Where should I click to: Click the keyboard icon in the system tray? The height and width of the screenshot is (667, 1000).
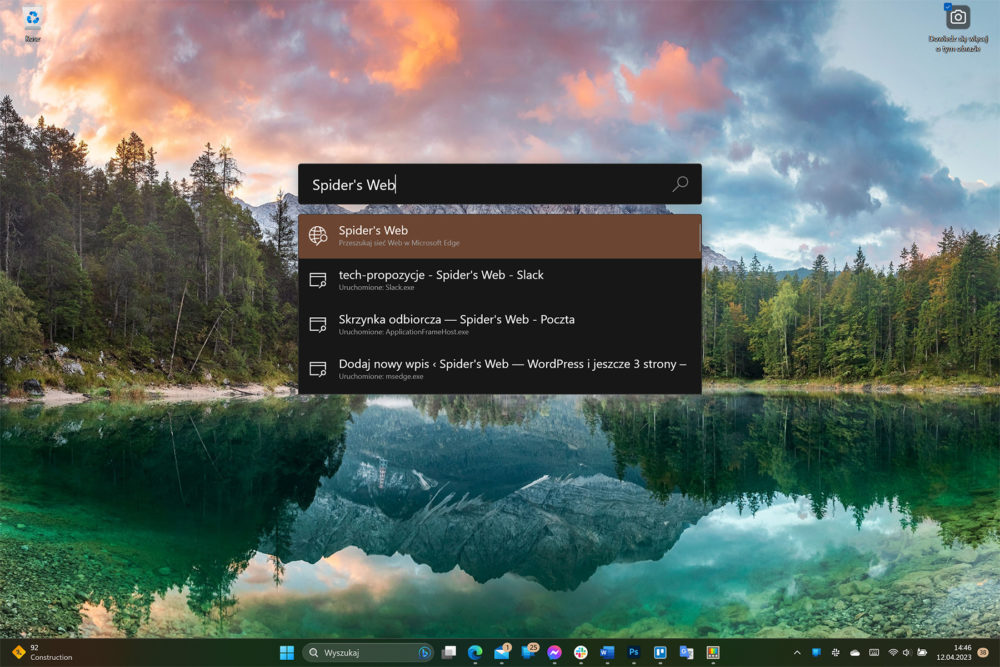coord(874,652)
